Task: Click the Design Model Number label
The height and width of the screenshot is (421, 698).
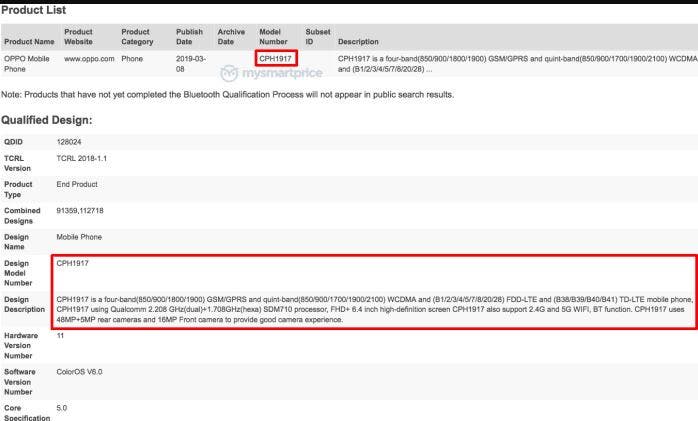Action: click(18, 273)
